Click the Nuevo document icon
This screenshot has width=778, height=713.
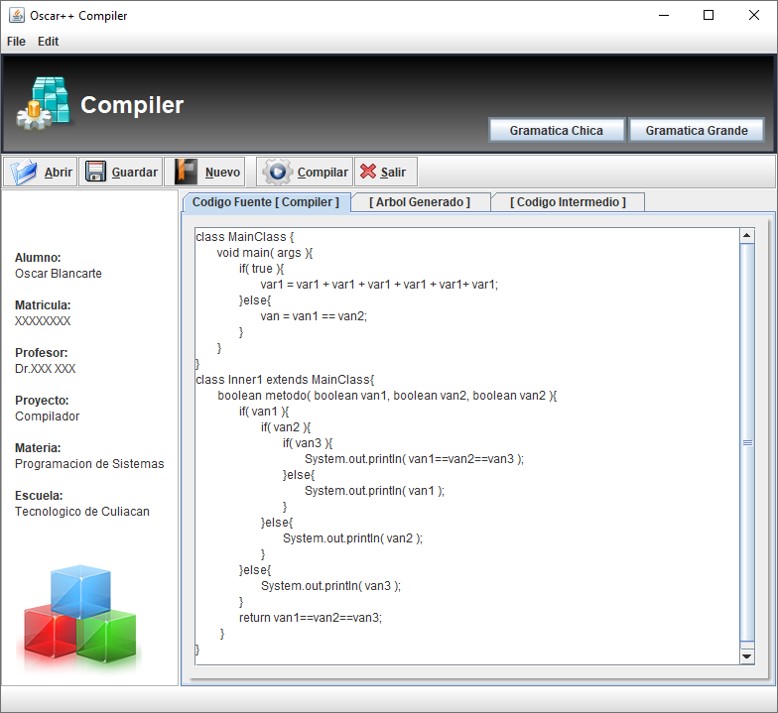tap(186, 172)
